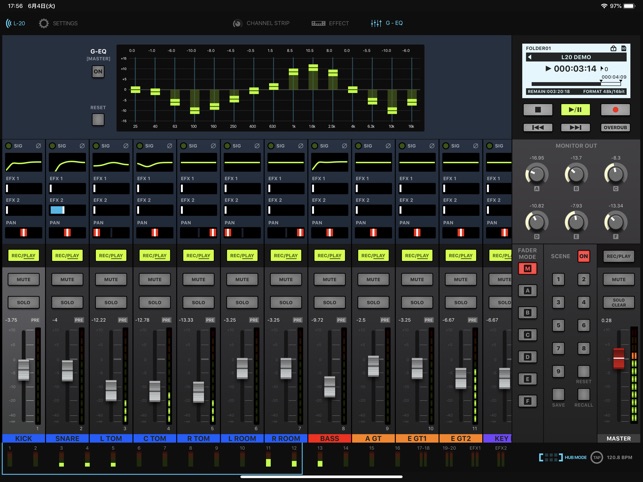Turn off the Scene ON toggle

pyautogui.click(x=584, y=256)
